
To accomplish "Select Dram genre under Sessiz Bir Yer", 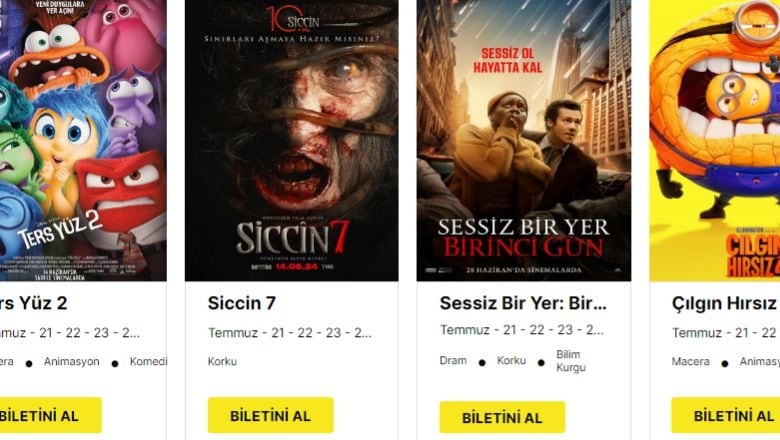I will tap(453, 360).
